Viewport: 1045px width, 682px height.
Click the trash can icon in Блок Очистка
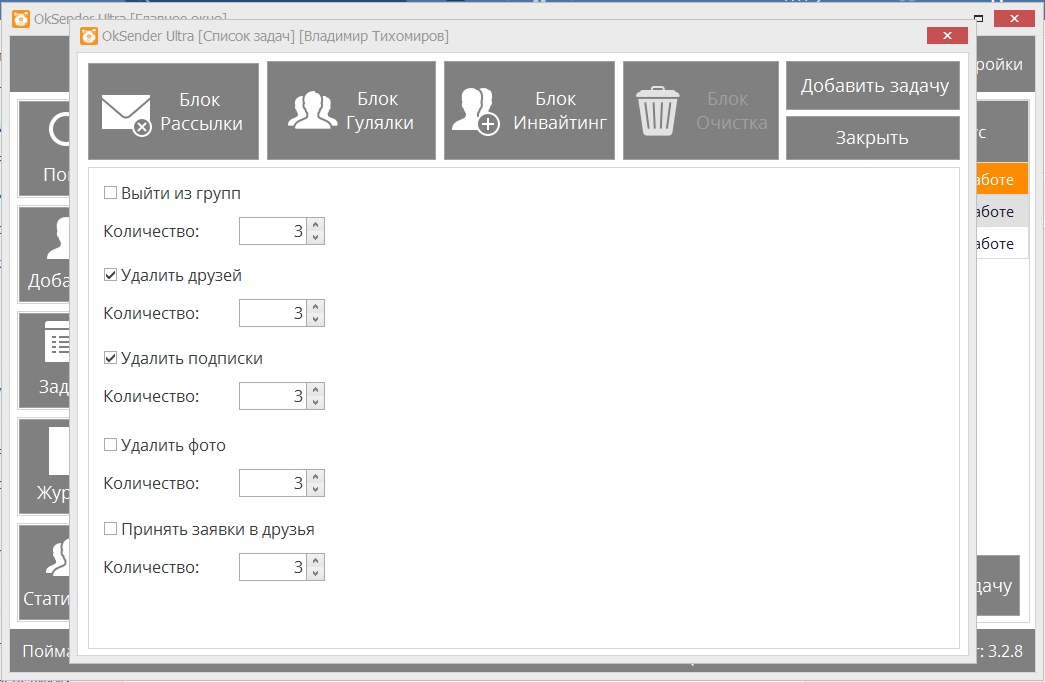coord(657,111)
